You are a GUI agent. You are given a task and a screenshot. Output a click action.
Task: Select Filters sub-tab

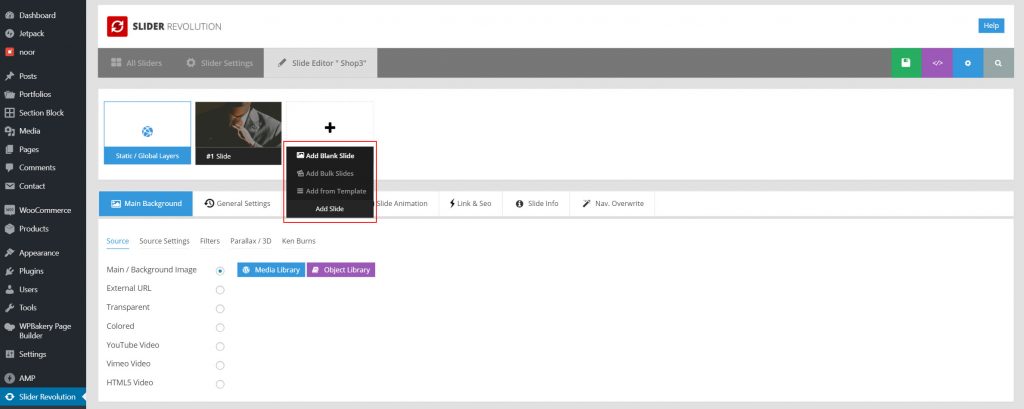pos(210,241)
